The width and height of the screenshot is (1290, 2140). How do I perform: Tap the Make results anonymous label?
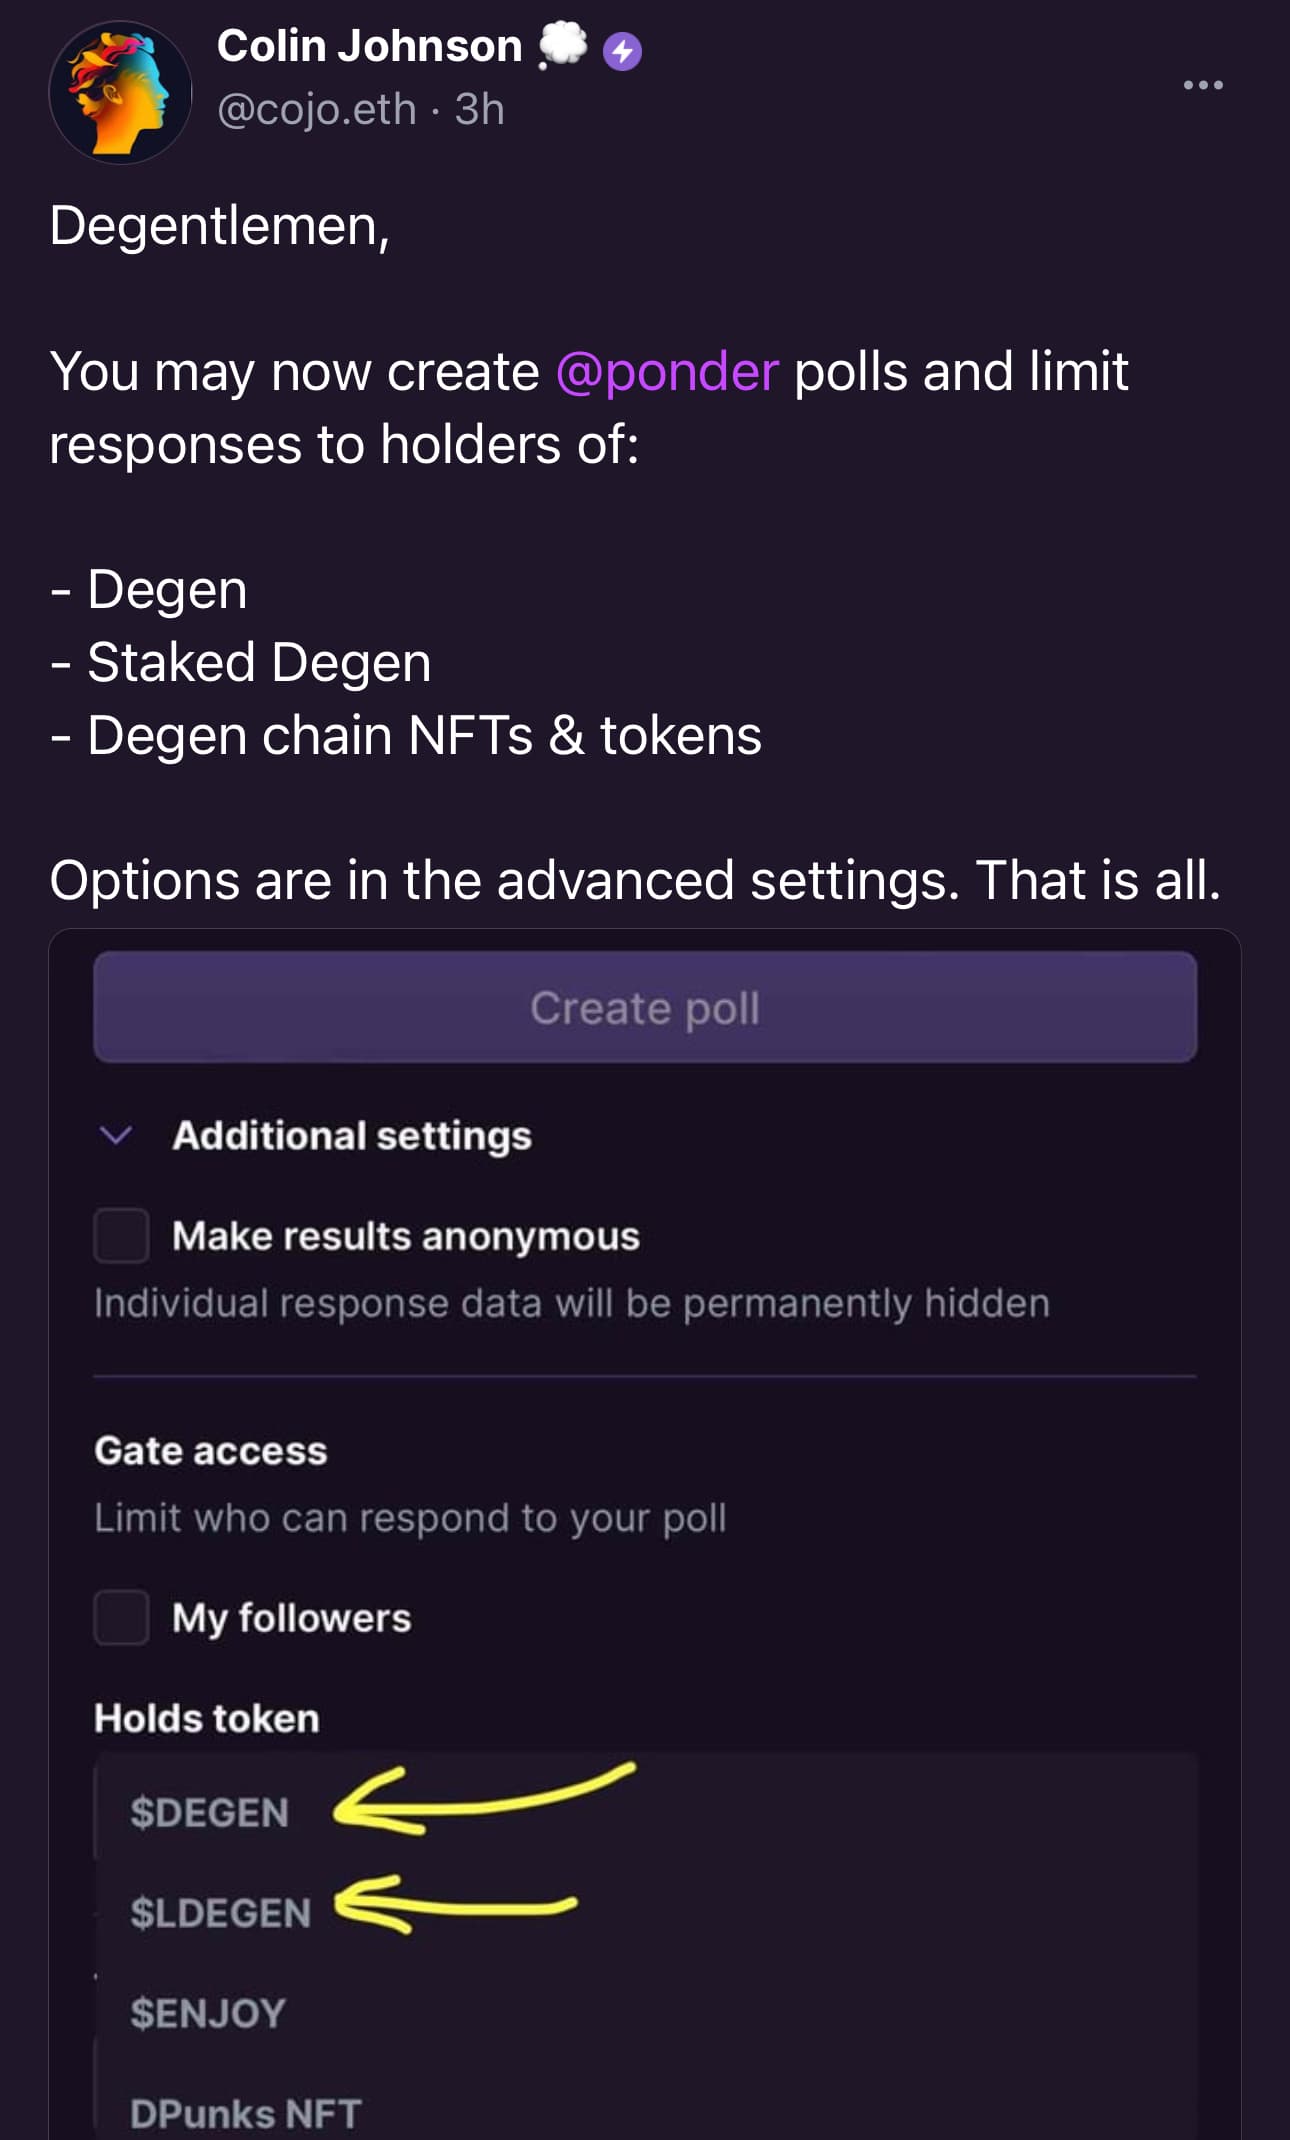(x=406, y=1236)
